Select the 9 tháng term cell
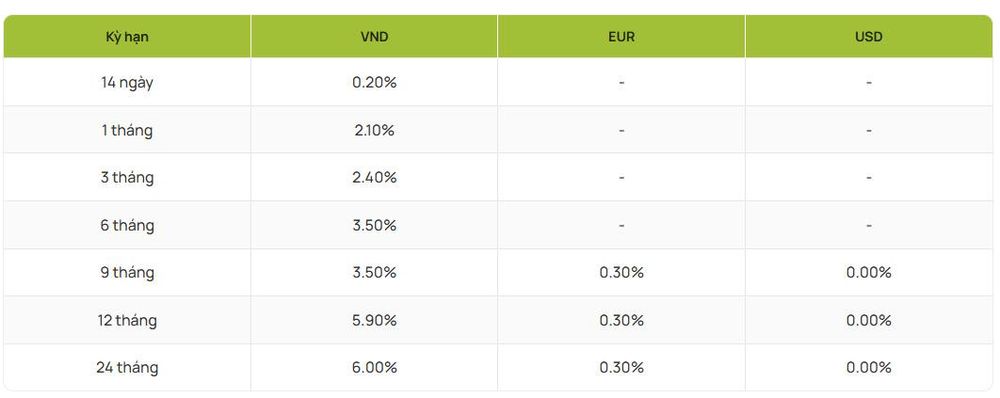This screenshot has height=398, width=1000. [x=127, y=272]
